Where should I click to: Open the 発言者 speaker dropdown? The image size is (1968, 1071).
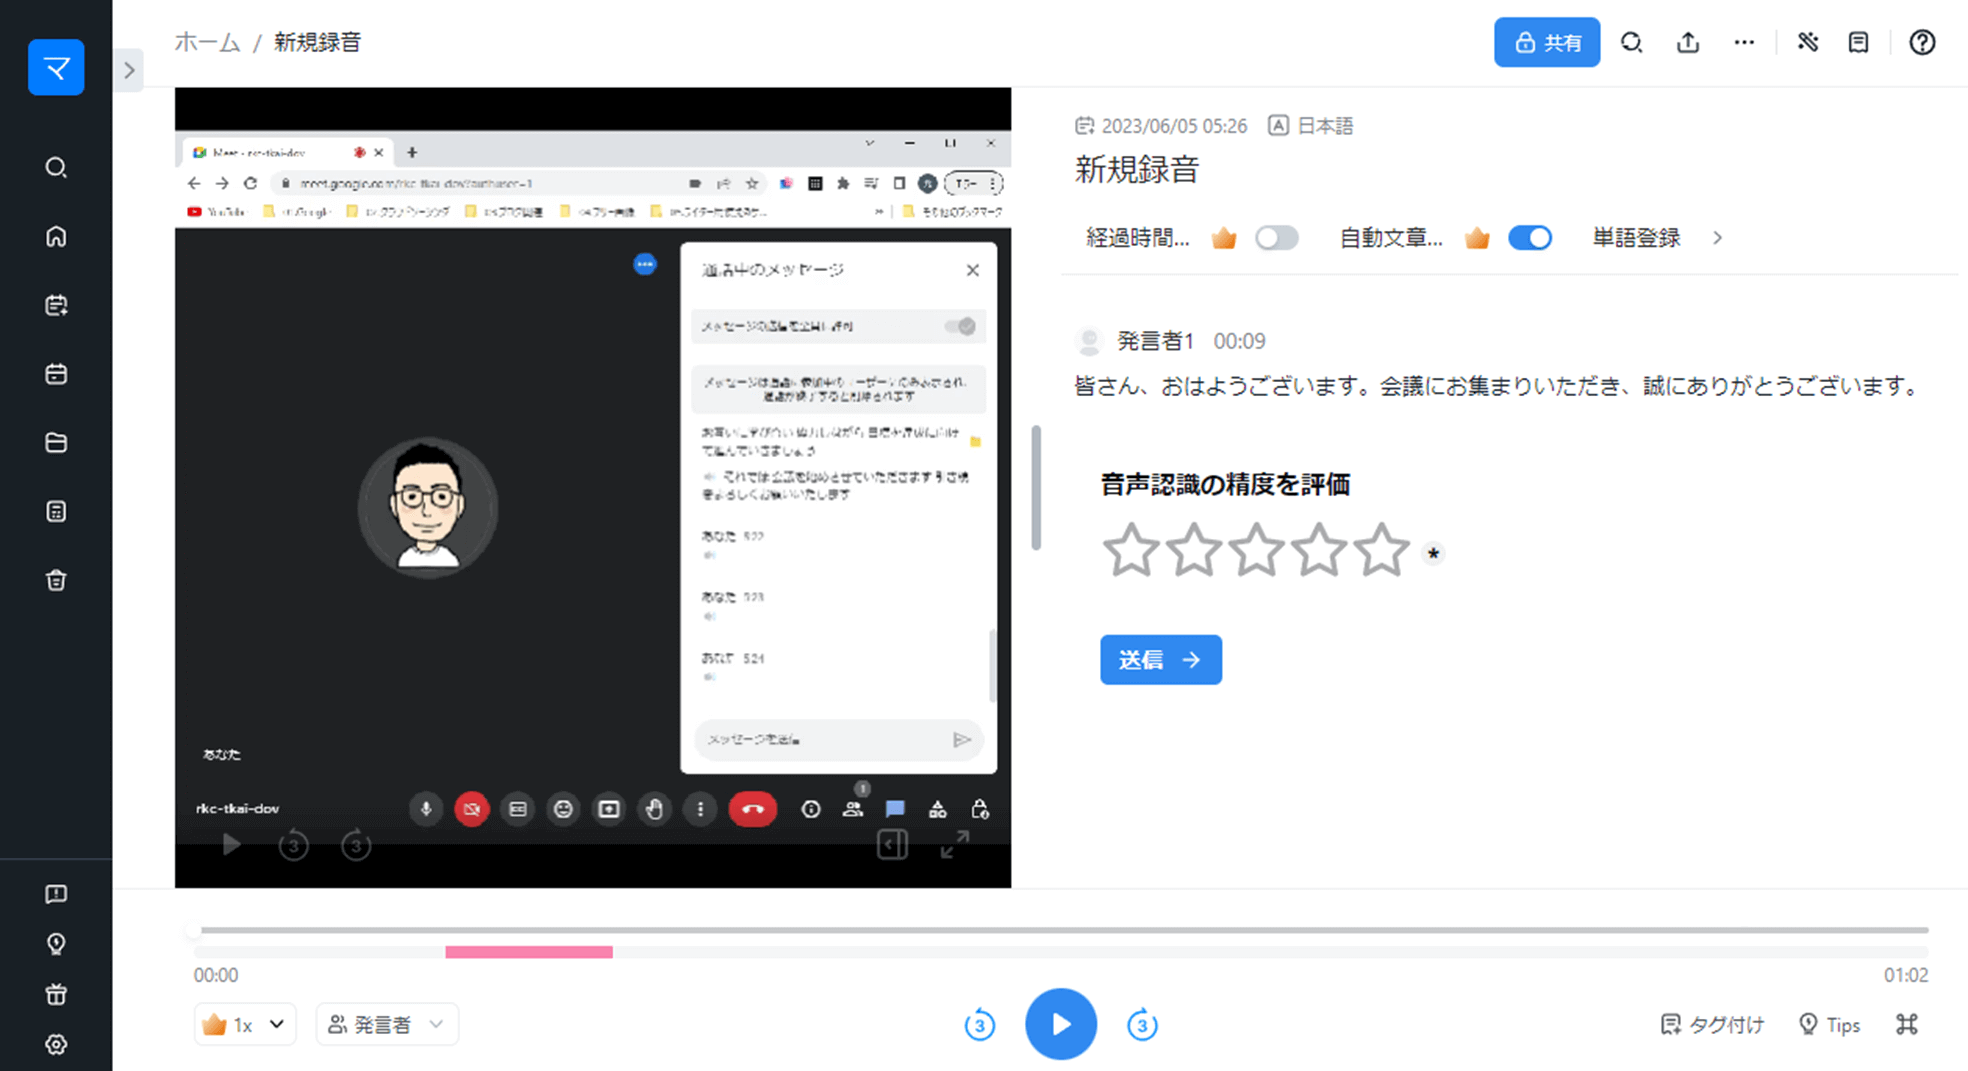pyautogui.click(x=387, y=1024)
